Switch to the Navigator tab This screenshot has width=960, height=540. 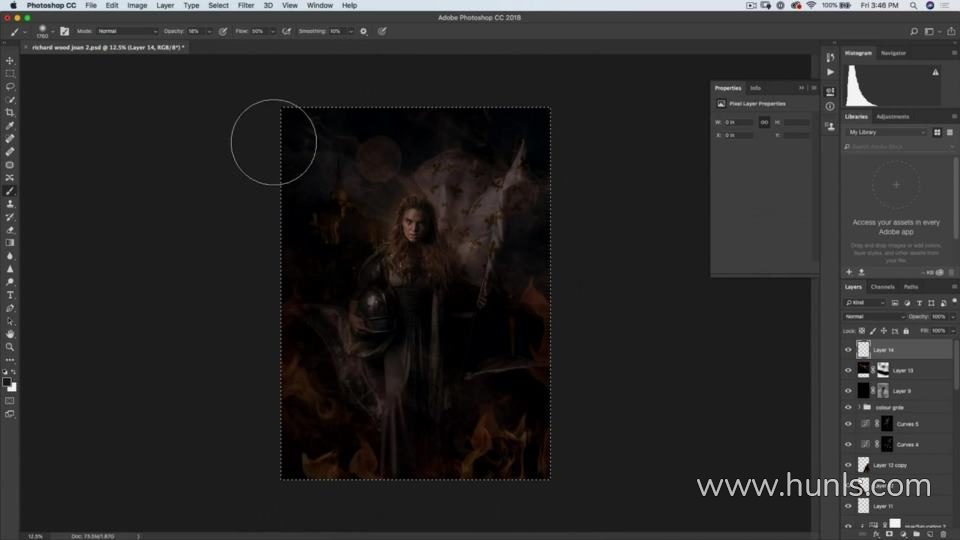[x=893, y=53]
